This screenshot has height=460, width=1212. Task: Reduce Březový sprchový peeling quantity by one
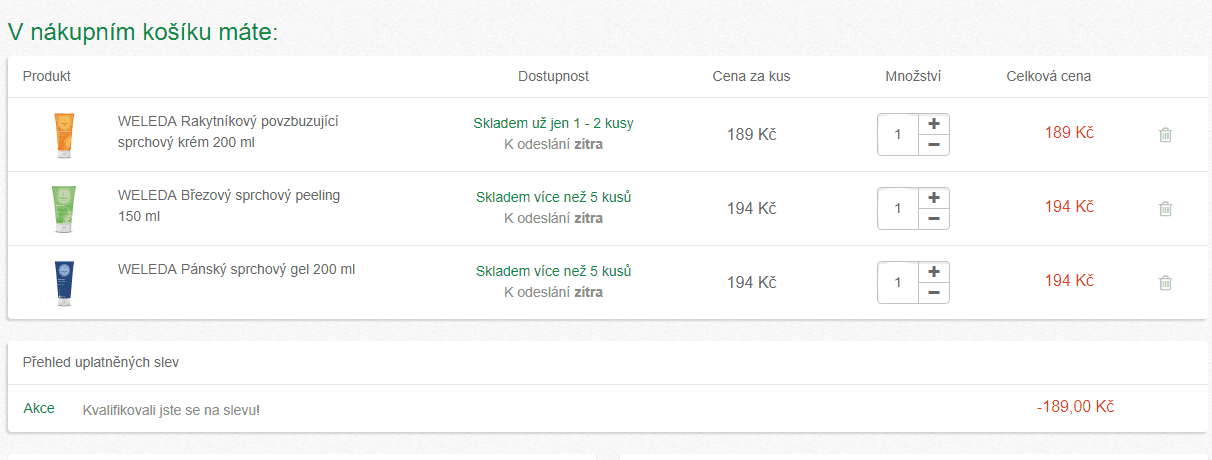(934, 219)
